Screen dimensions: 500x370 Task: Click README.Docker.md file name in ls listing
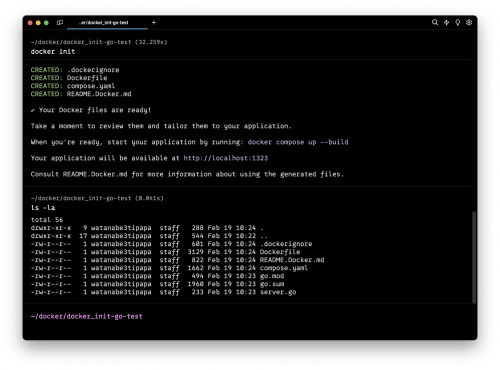point(292,260)
